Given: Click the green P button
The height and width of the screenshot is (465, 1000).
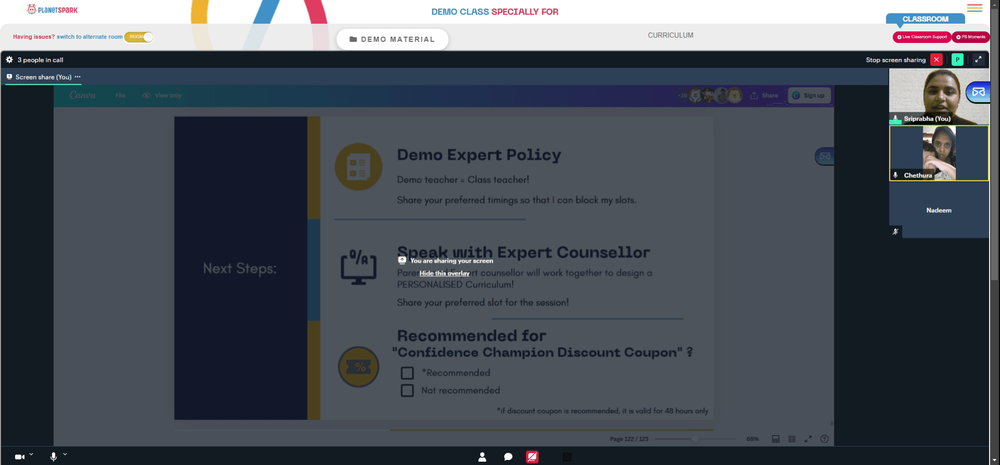Looking at the screenshot, I should pyautogui.click(x=957, y=59).
